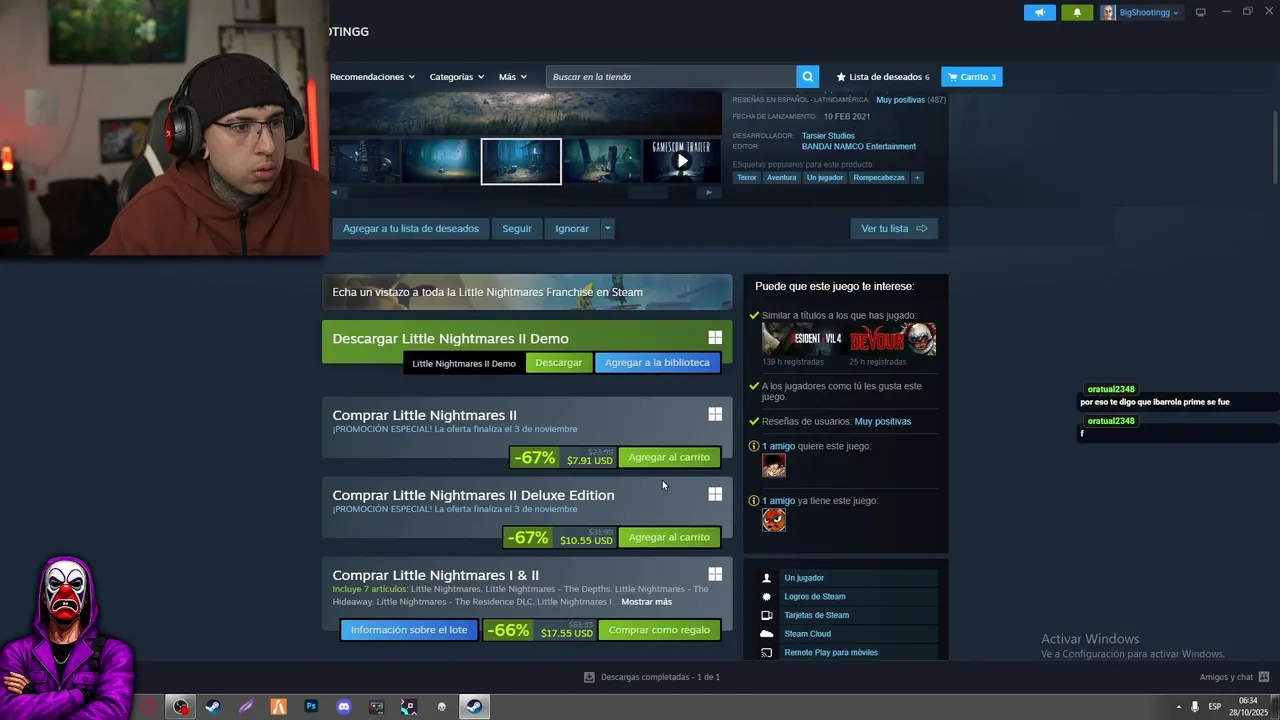The width and height of the screenshot is (1280, 720).
Task: Open the arrow dropdown next to Ignorar
Action: [x=607, y=229]
